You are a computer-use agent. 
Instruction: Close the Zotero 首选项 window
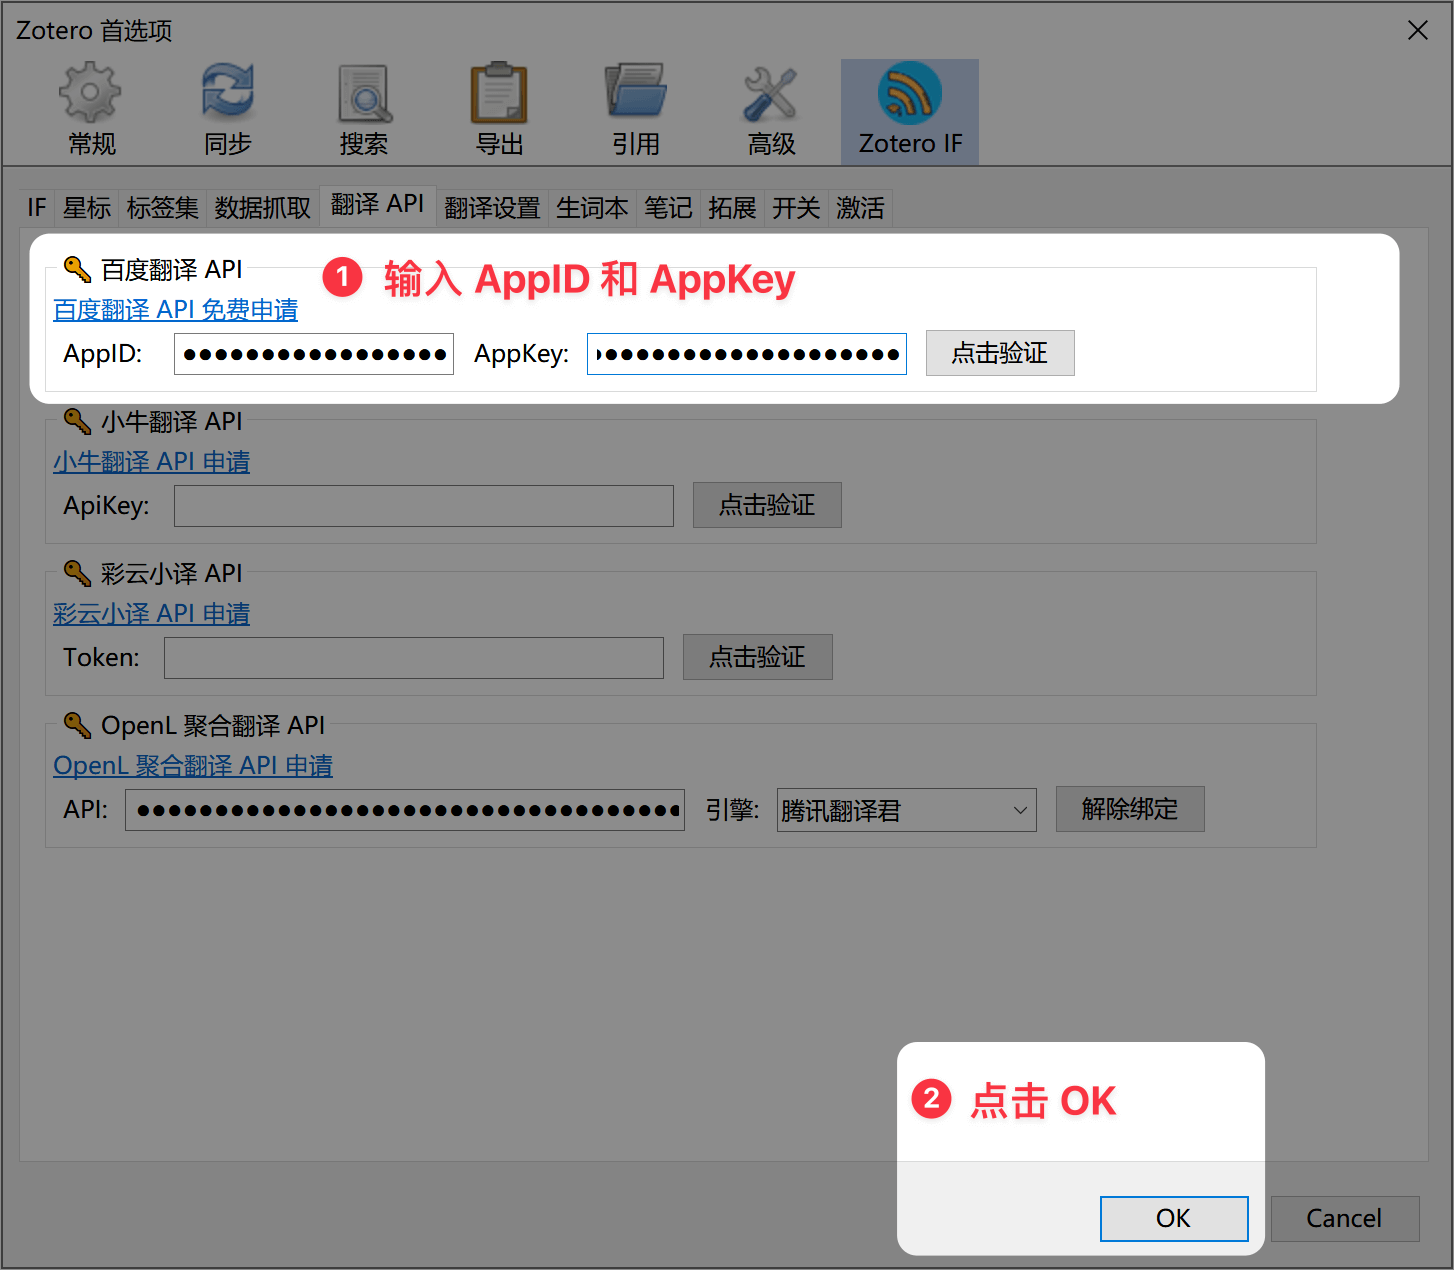click(1418, 31)
